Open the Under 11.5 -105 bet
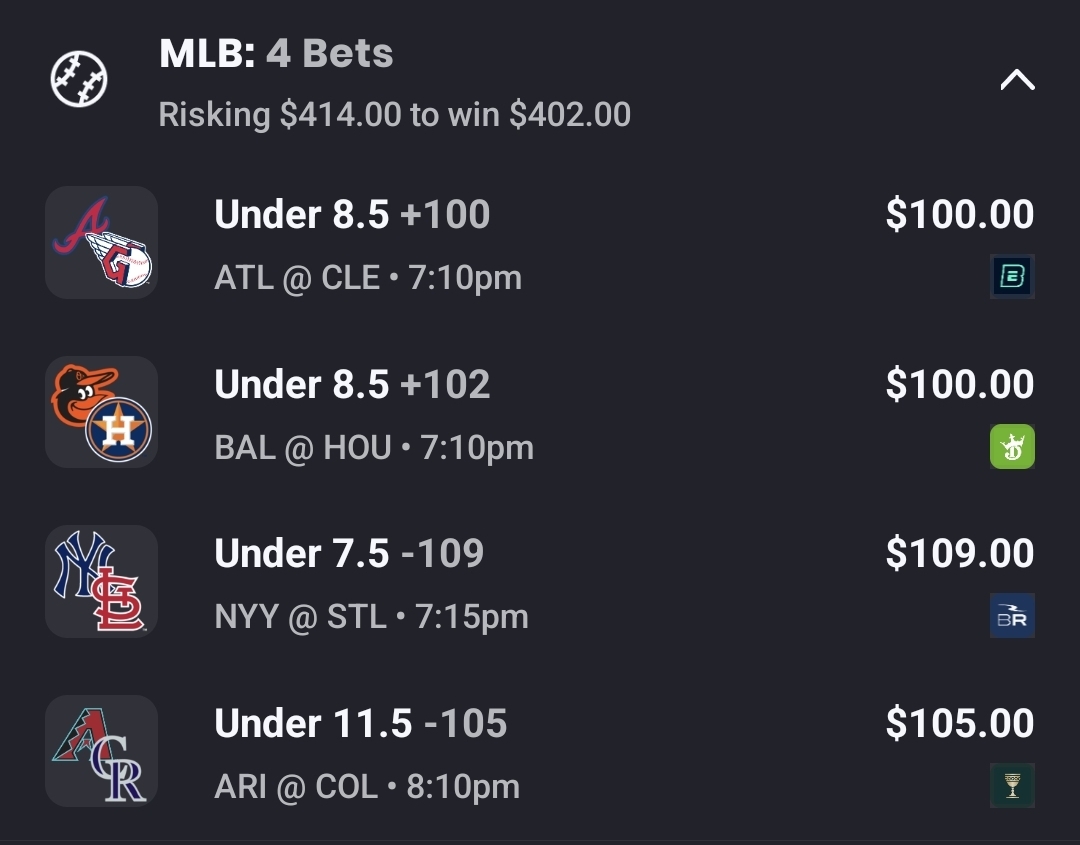Image resolution: width=1080 pixels, height=845 pixels. pos(360,724)
